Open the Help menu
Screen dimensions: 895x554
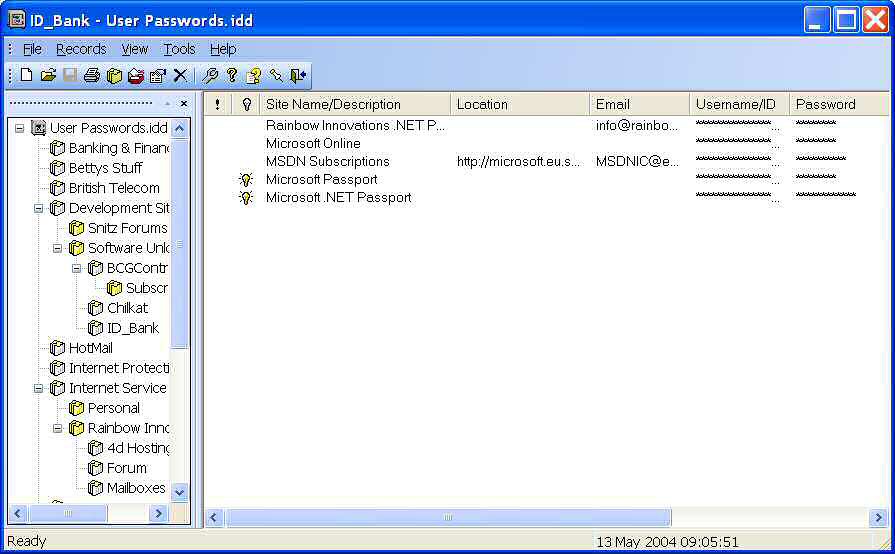223,49
